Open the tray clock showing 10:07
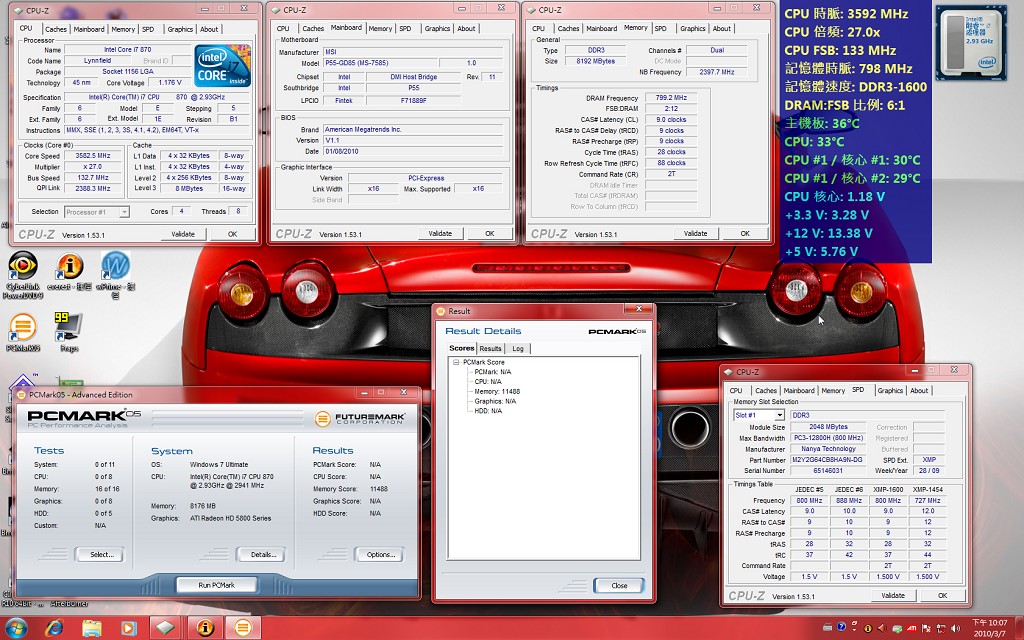This screenshot has height=640, width=1024. pyautogui.click(x=989, y=628)
